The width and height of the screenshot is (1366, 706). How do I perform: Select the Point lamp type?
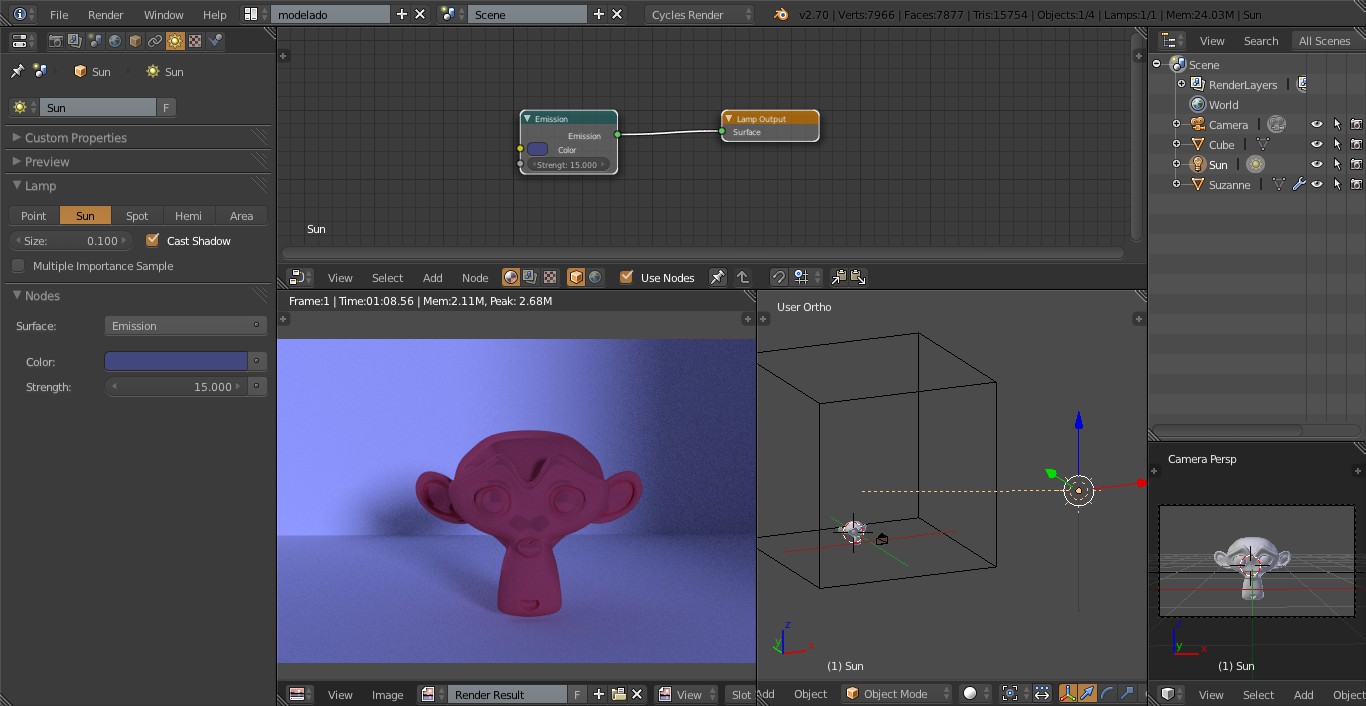34,215
